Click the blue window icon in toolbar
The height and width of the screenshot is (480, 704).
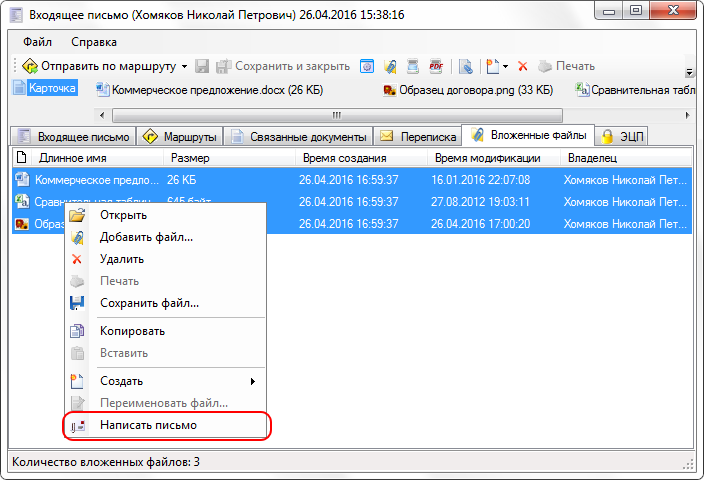coord(367,66)
